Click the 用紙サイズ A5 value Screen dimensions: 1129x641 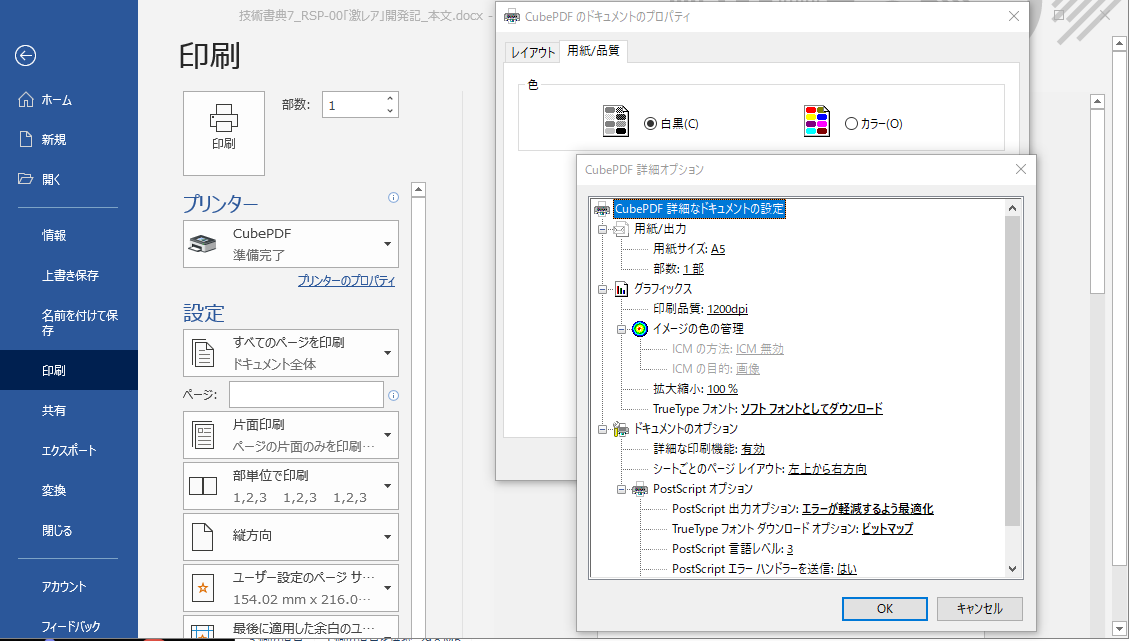[x=718, y=249]
